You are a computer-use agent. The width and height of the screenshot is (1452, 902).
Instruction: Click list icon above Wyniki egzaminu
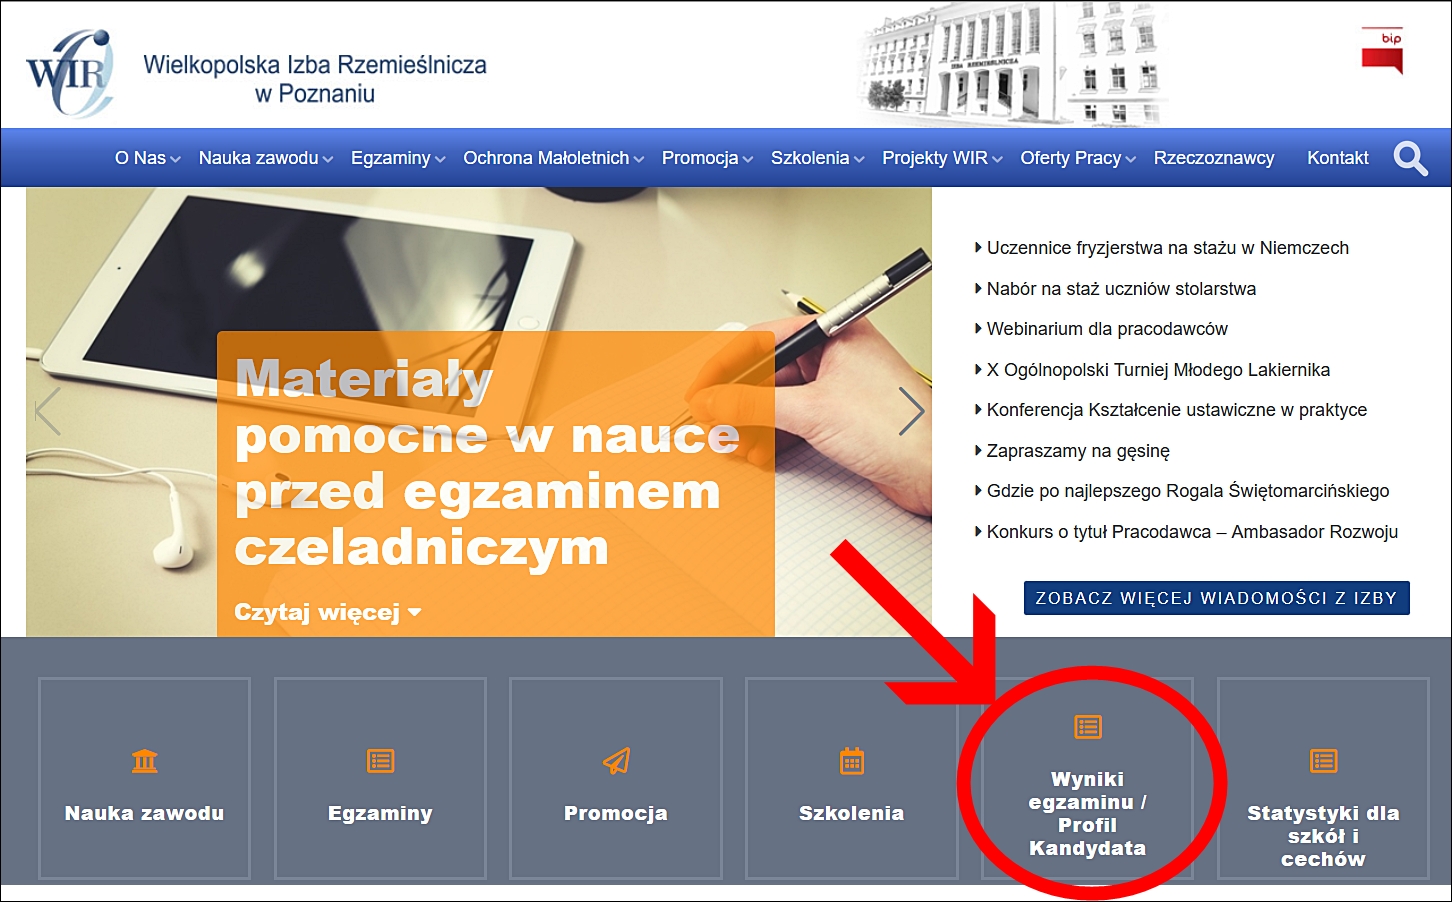[1088, 727]
